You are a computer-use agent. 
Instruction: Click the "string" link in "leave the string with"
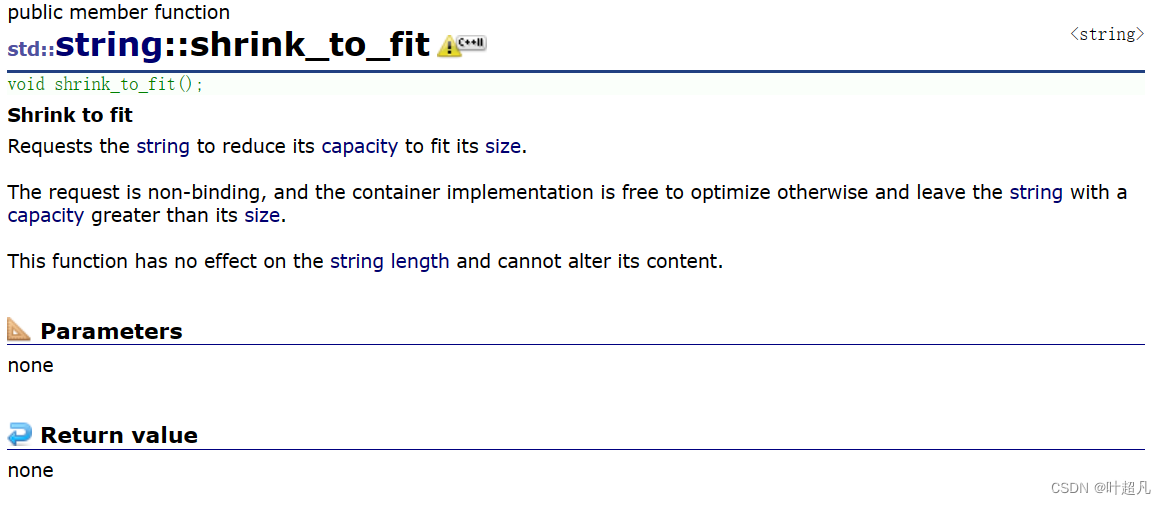(x=1036, y=192)
